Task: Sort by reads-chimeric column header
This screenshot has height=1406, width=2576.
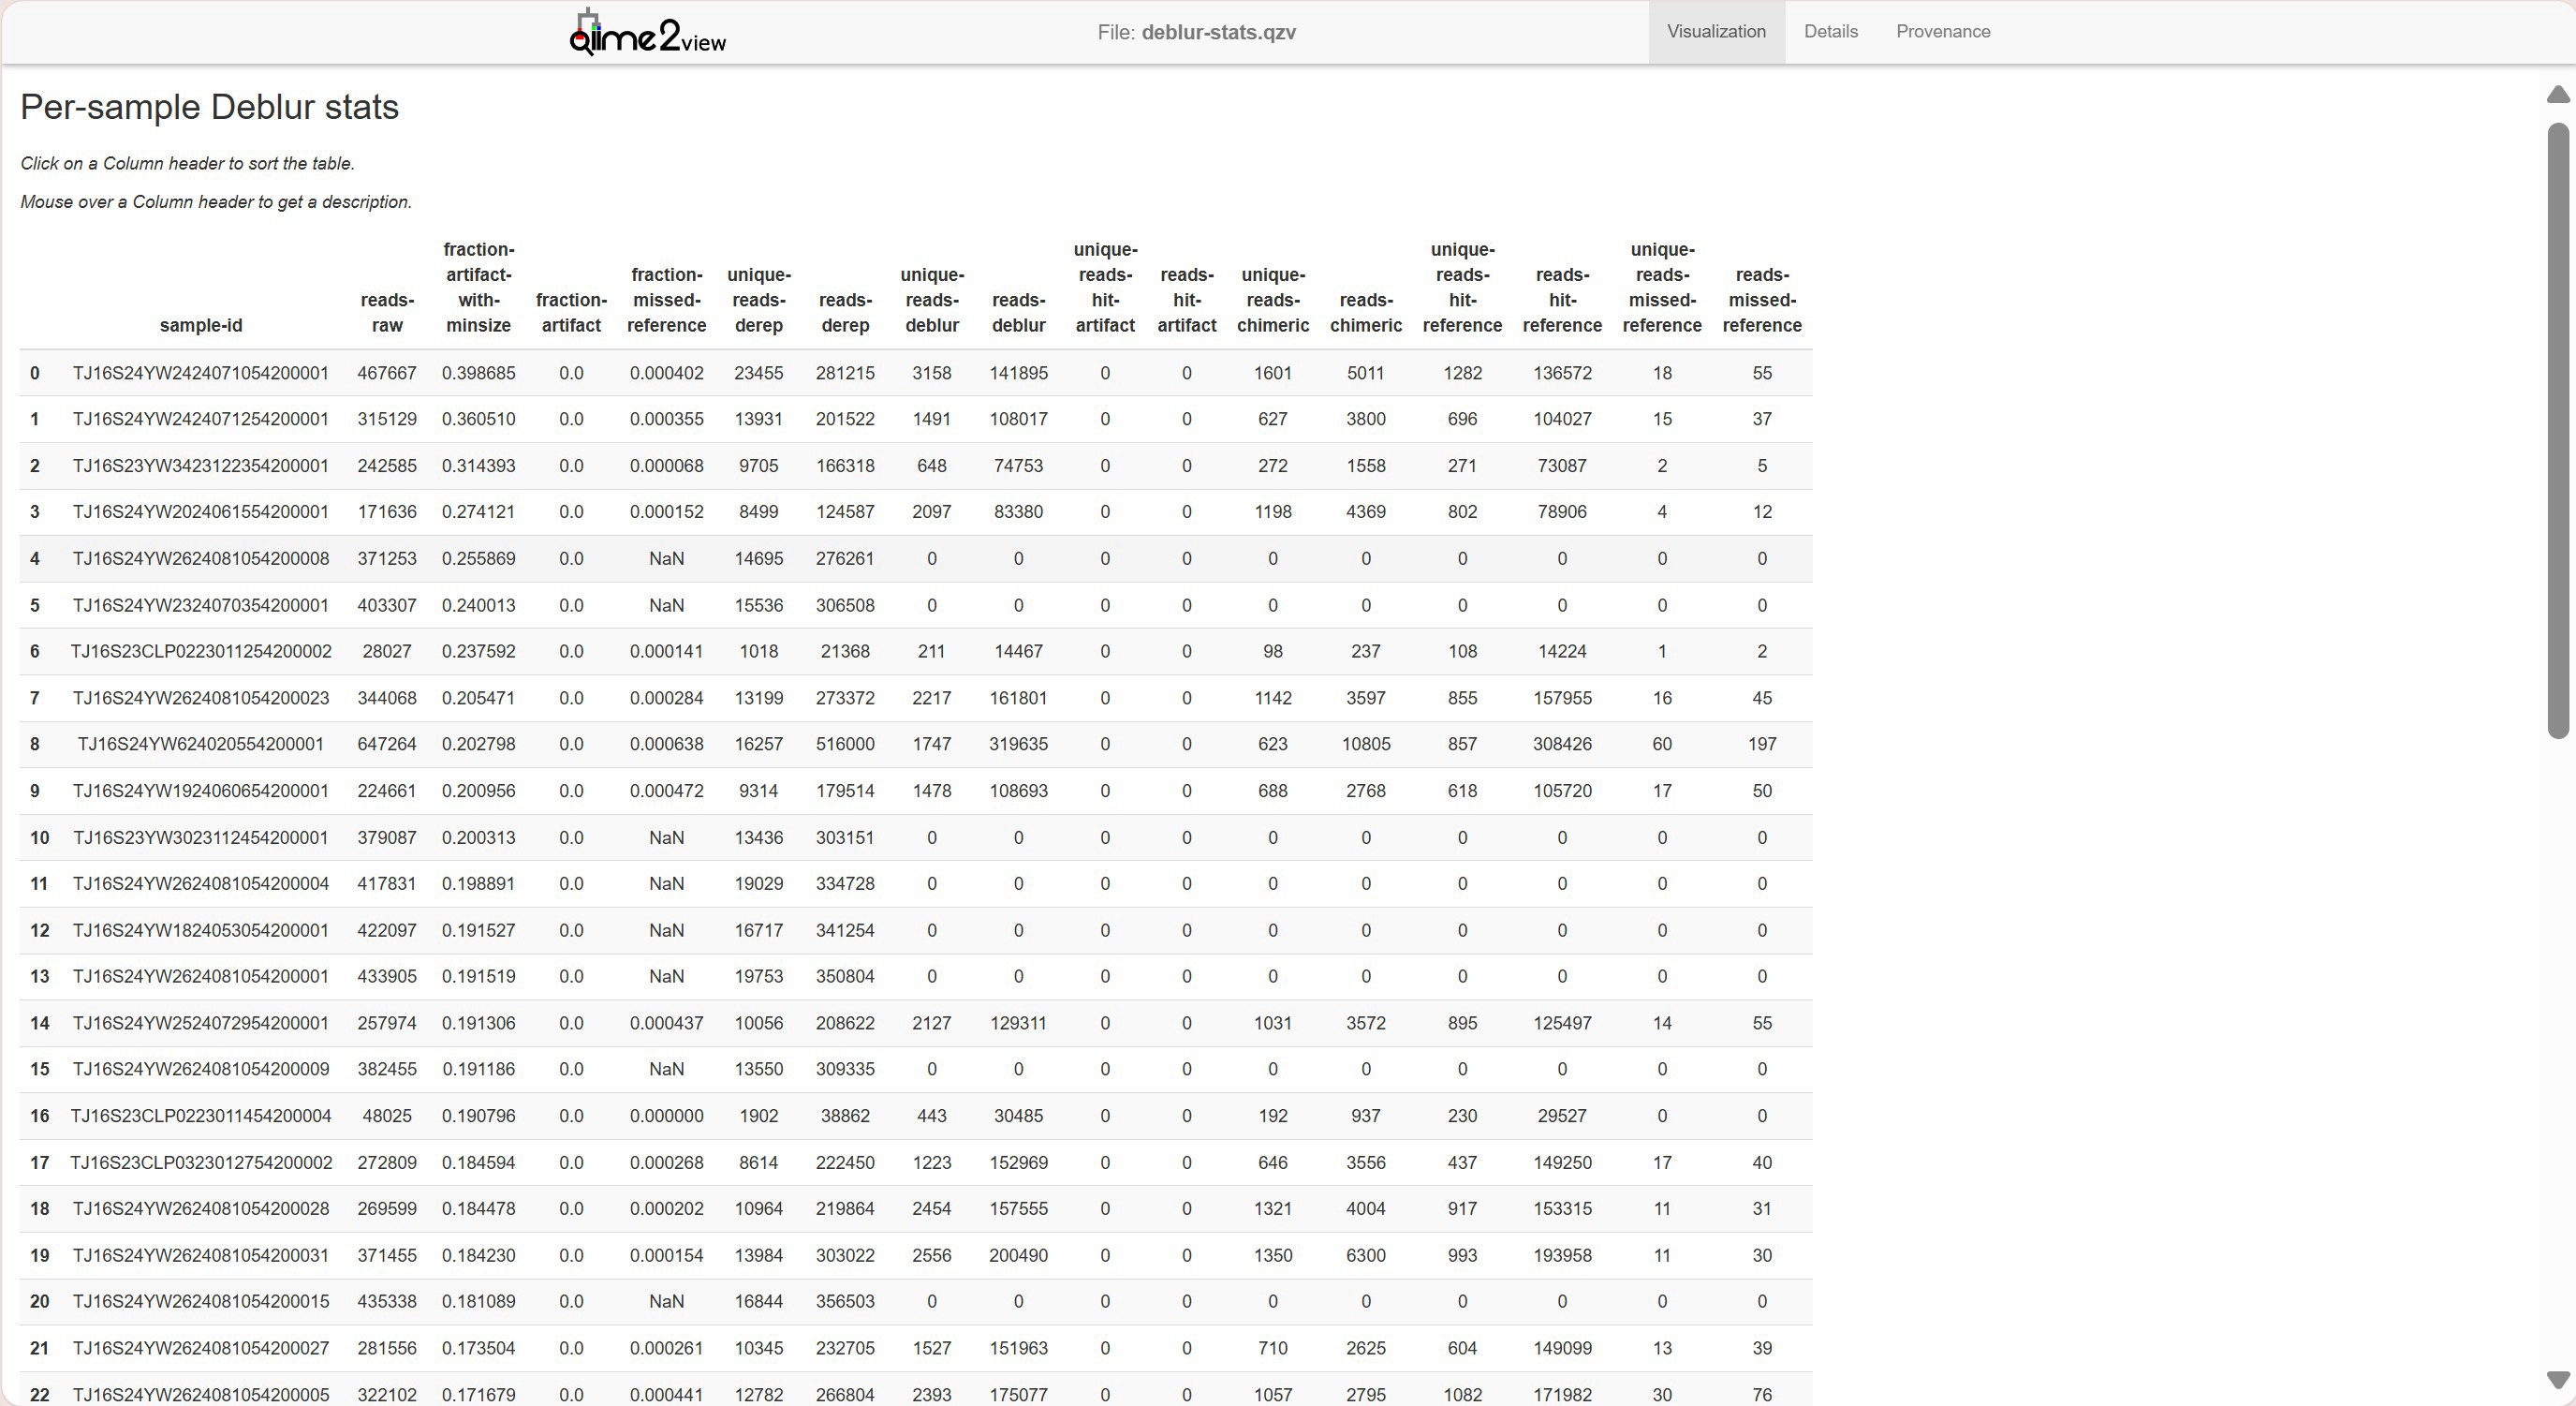Action: pyautogui.click(x=1365, y=312)
